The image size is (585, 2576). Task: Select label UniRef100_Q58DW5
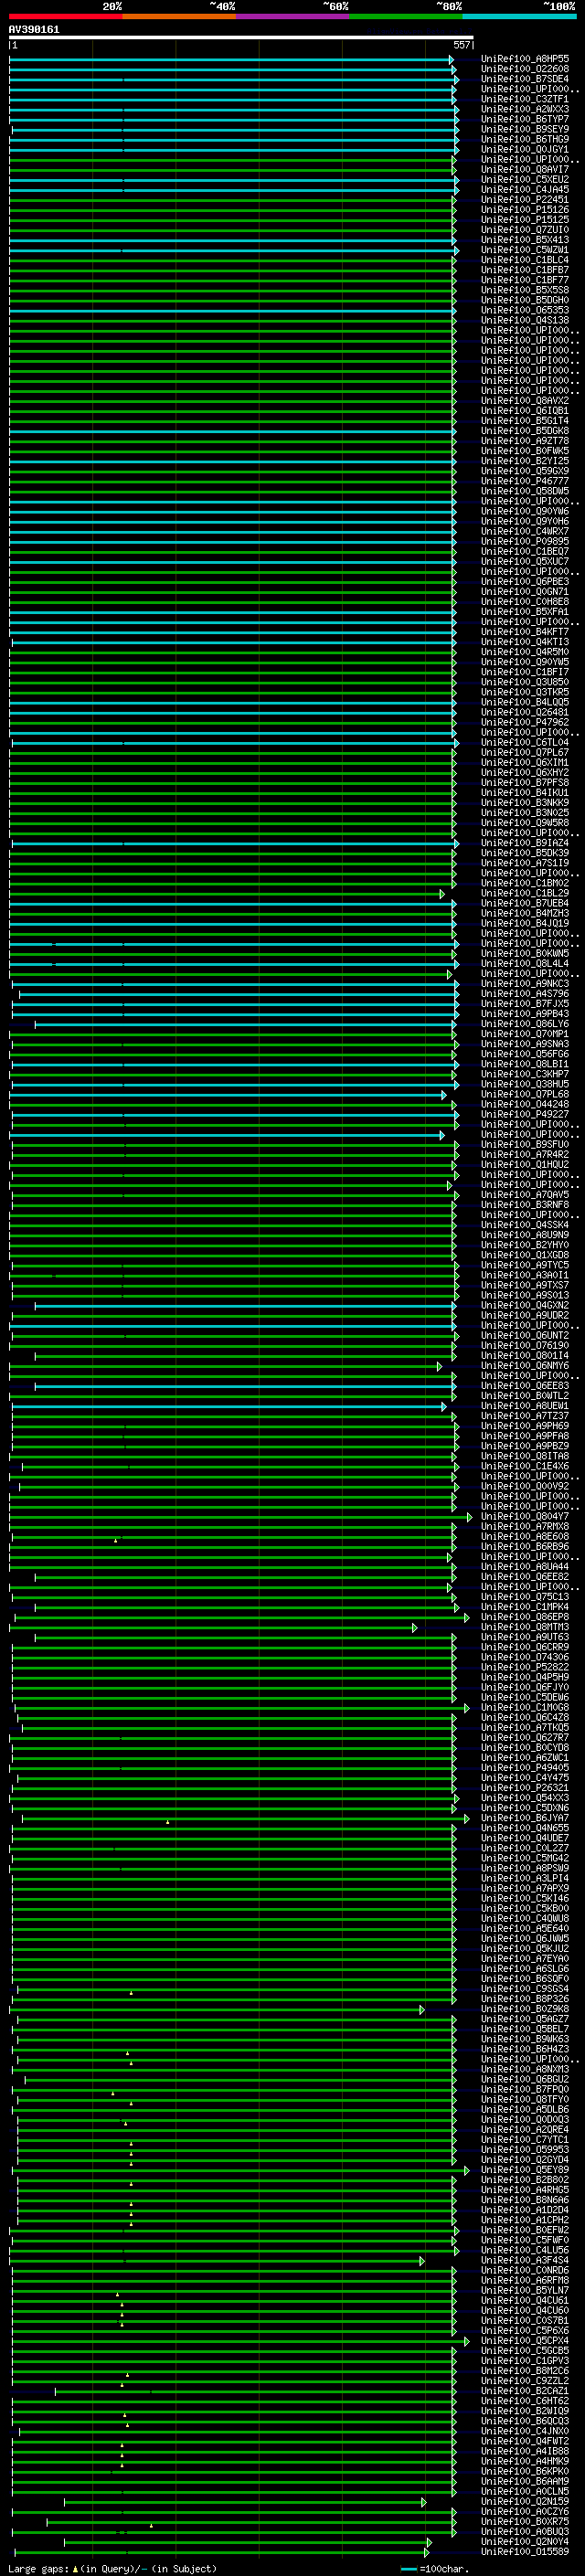click(525, 491)
